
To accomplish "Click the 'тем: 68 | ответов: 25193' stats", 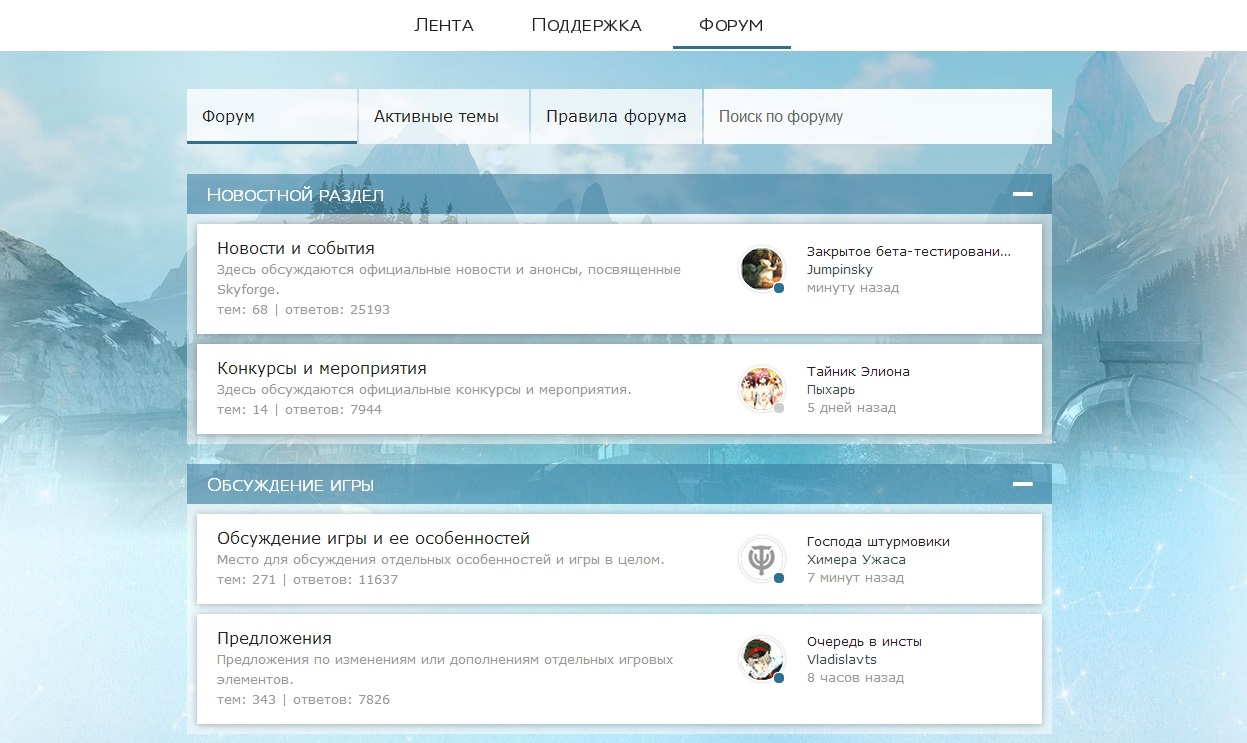I will [x=303, y=310].
